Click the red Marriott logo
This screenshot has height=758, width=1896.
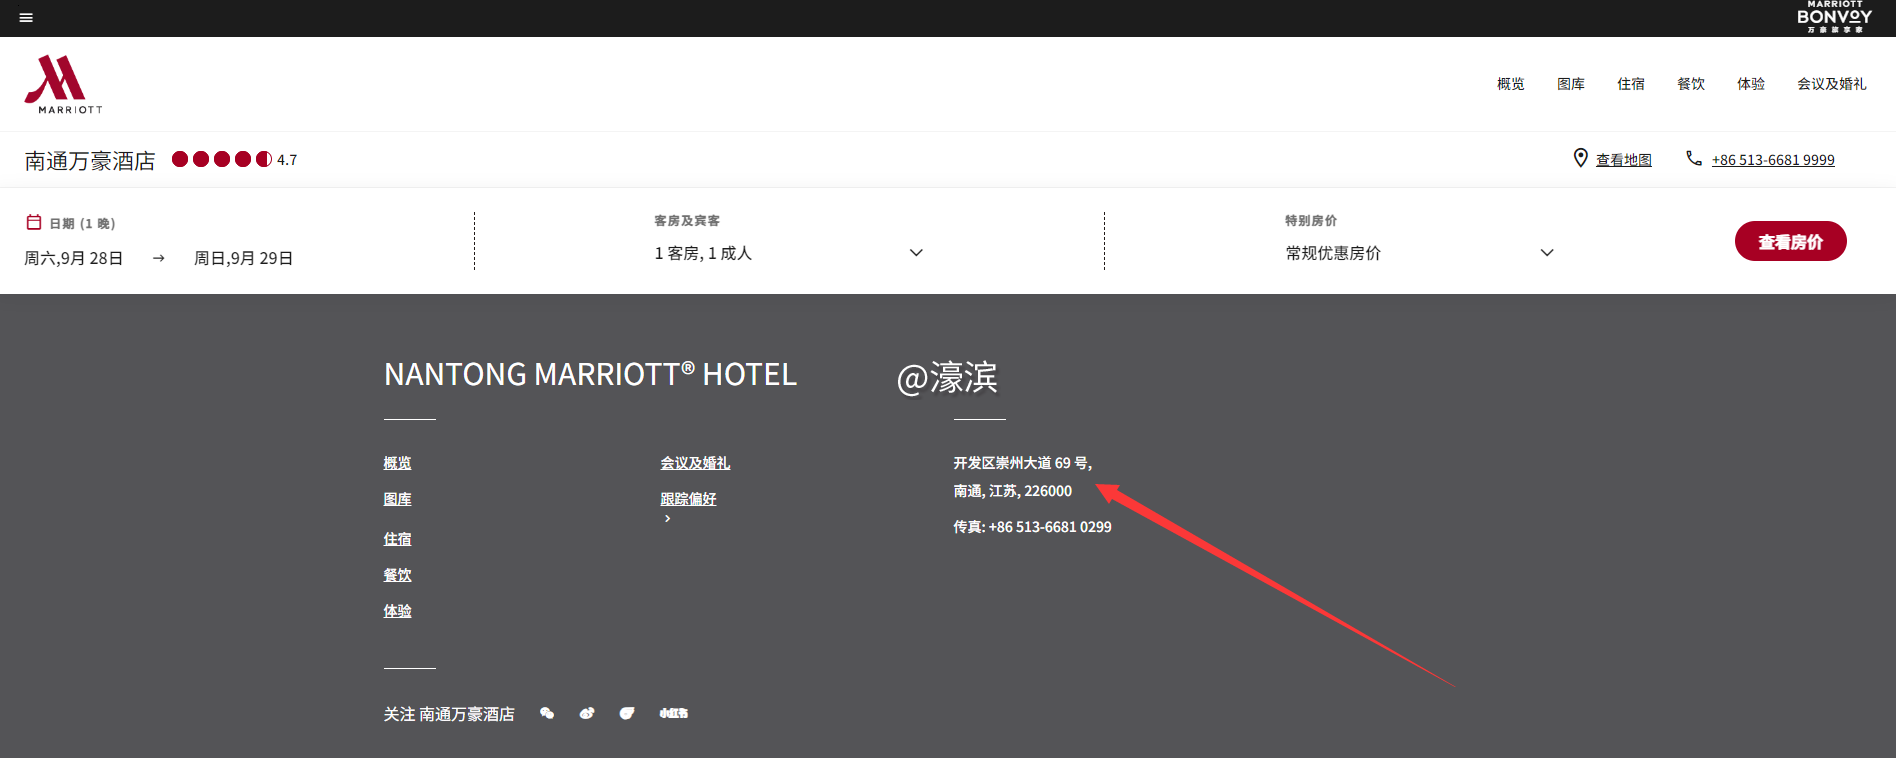coord(63,84)
